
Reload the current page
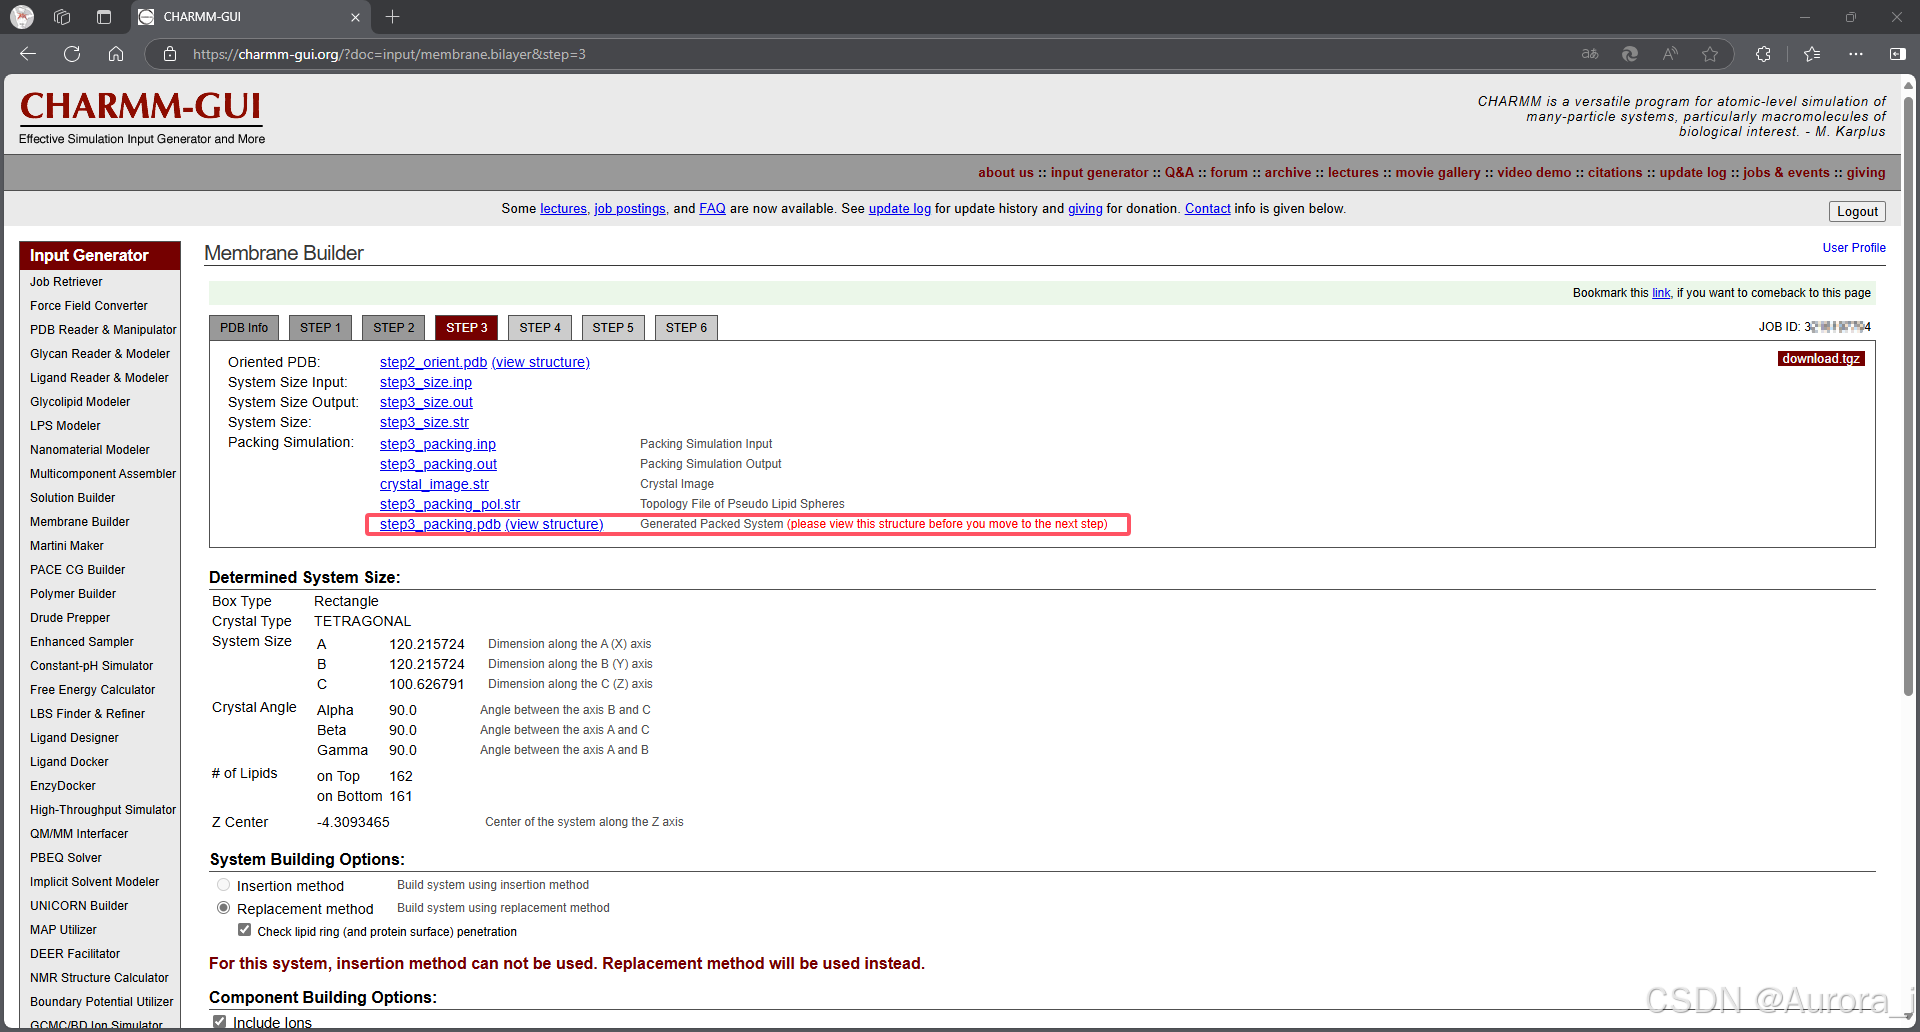click(72, 54)
